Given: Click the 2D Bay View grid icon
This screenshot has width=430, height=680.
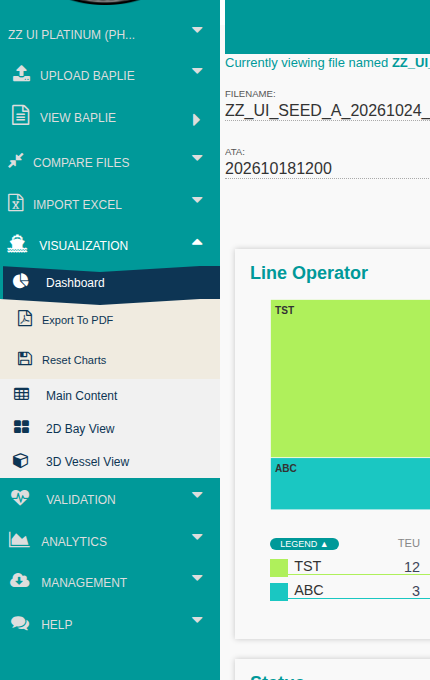Looking at the screenshot, I should coord(21,427).
